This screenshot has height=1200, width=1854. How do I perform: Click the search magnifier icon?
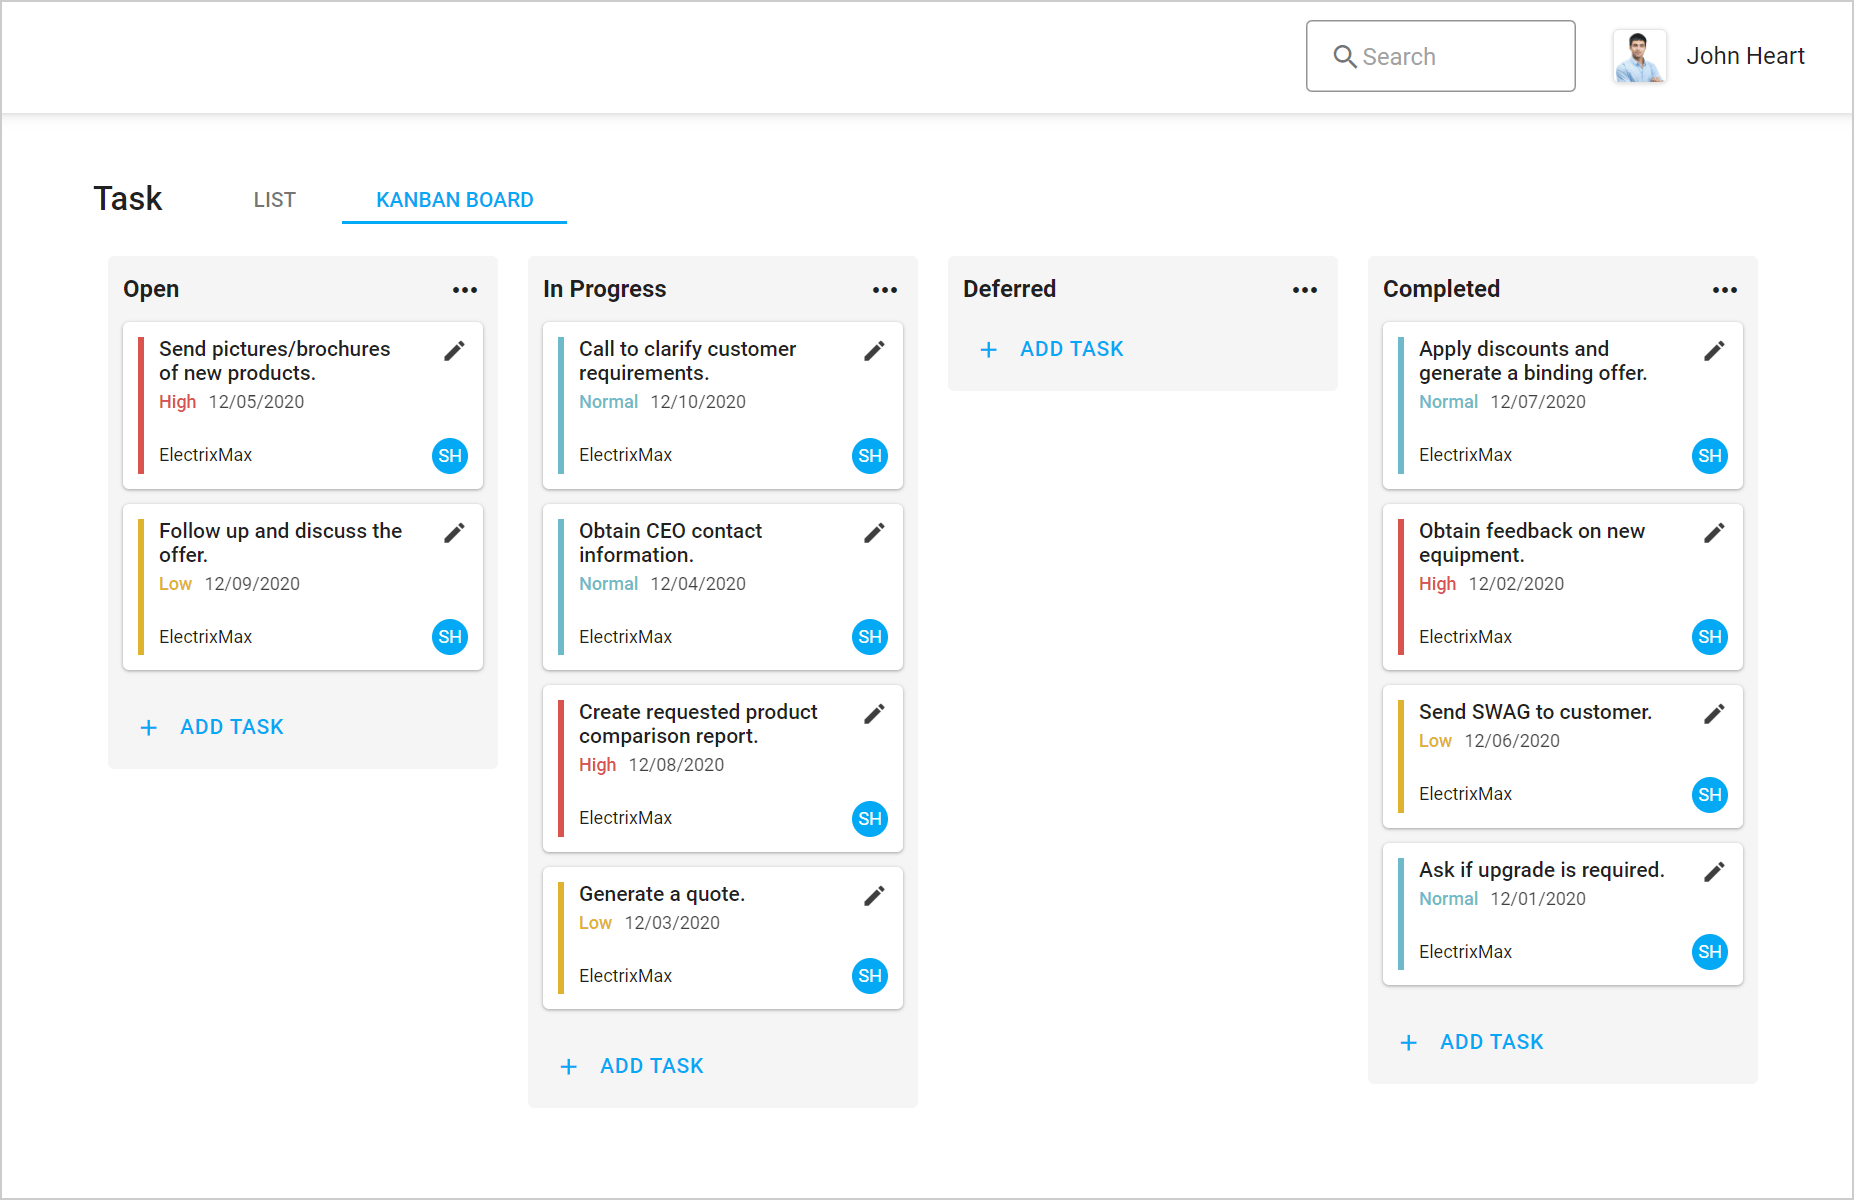pyautogui.click(x=1345, y=56)
